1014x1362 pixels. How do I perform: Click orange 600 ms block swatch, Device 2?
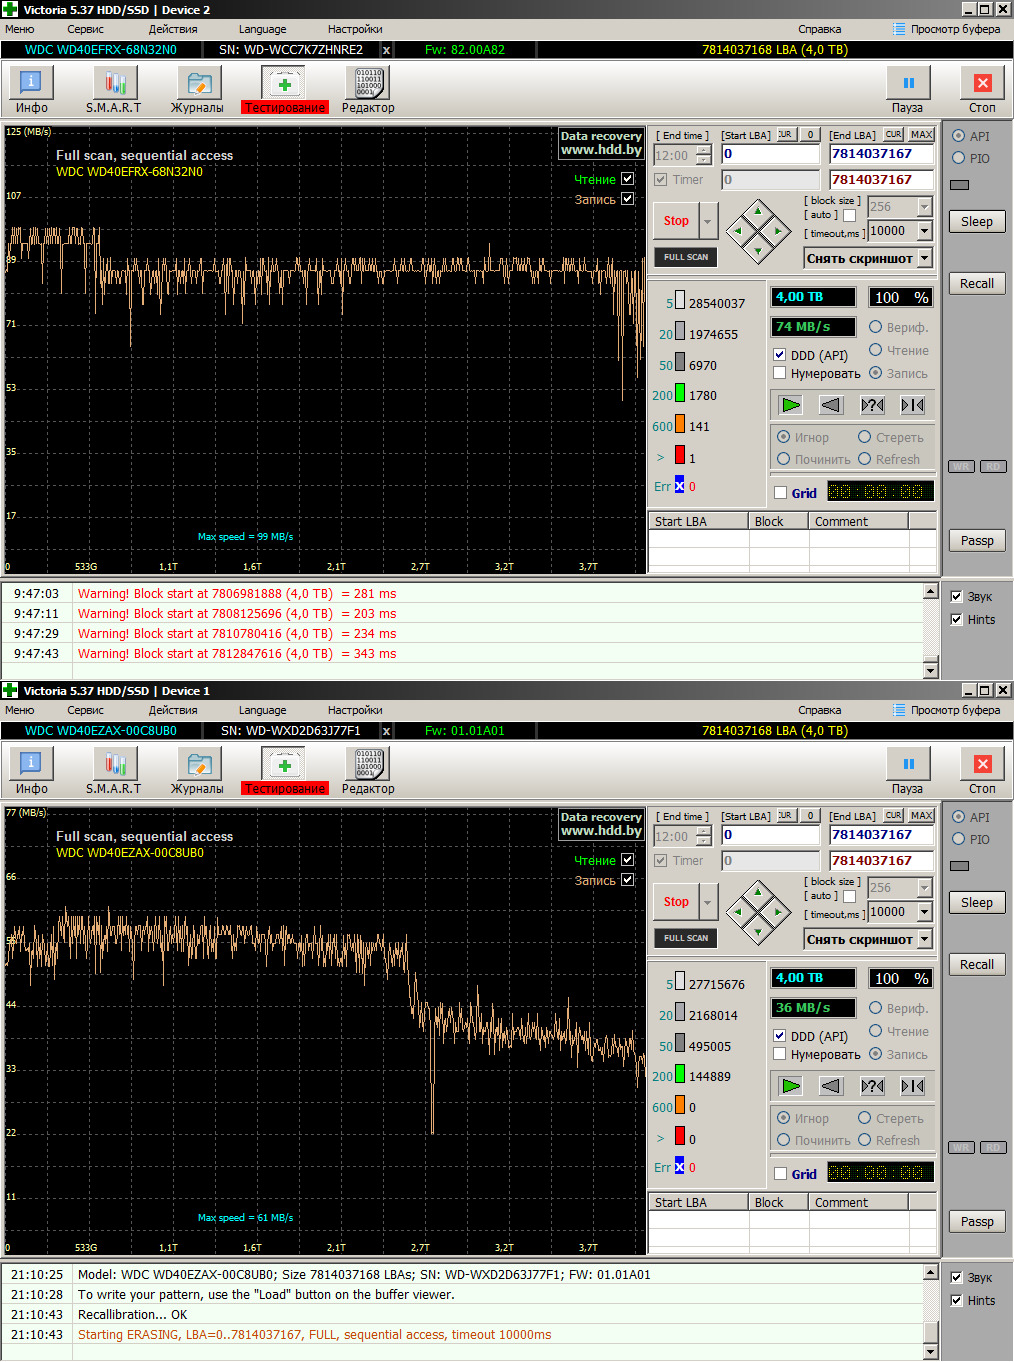pyautogui.click(x=680, y=424)
